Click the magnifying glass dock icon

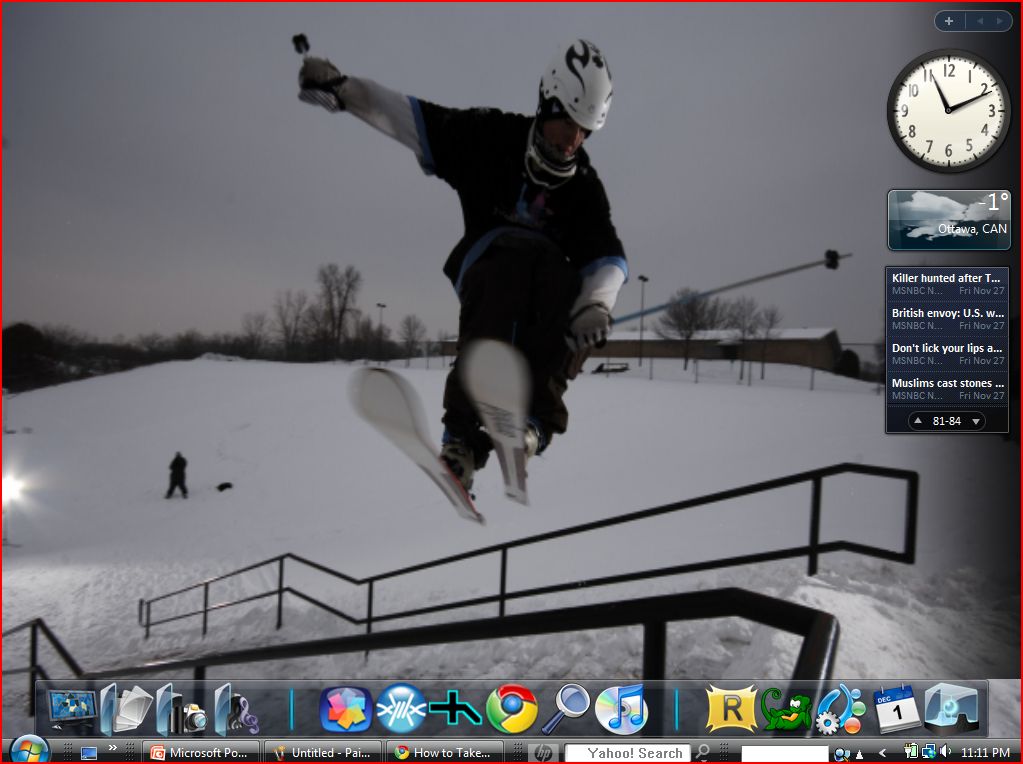[566, 709]
